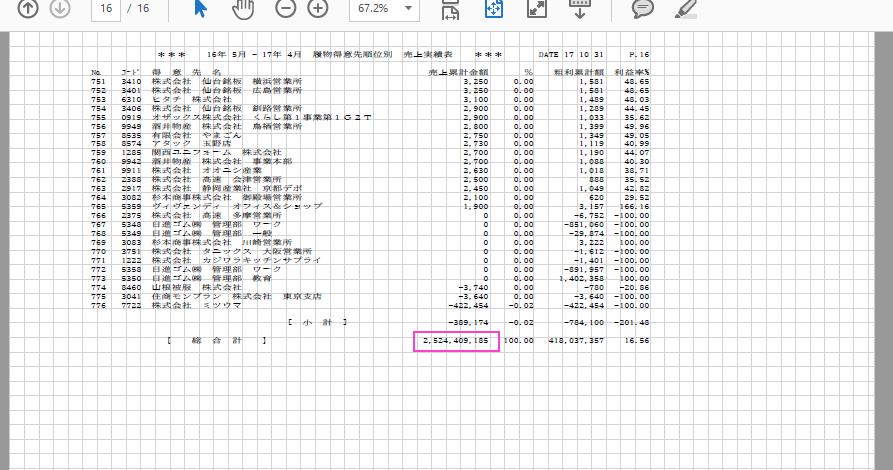Click the read mode keyboard-arrow icon
This screenshot has width=893, height=470.
tap(580, 8)
